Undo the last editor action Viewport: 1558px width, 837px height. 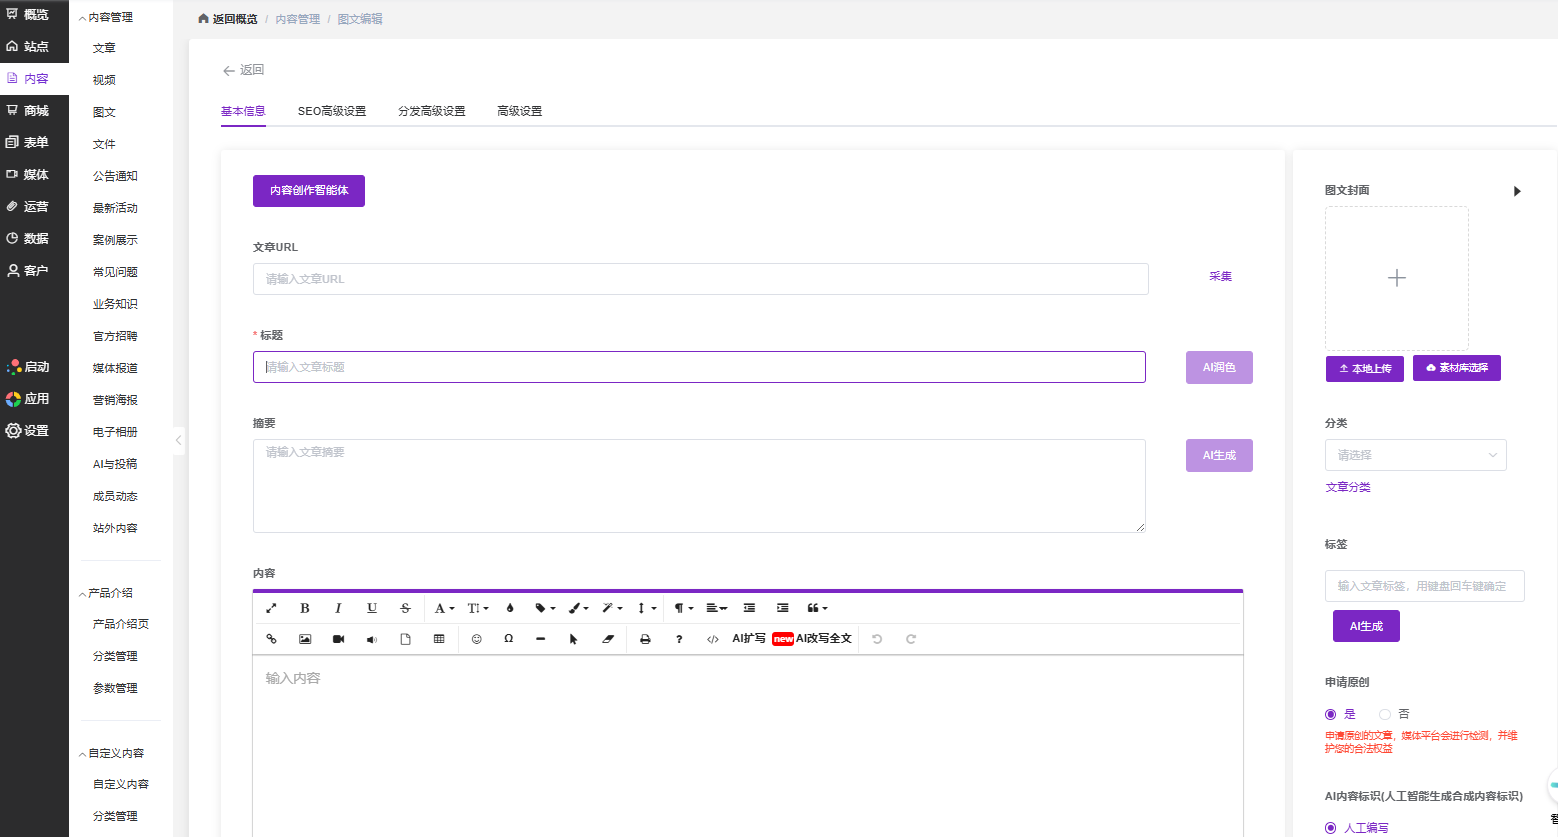pos(877,639)
